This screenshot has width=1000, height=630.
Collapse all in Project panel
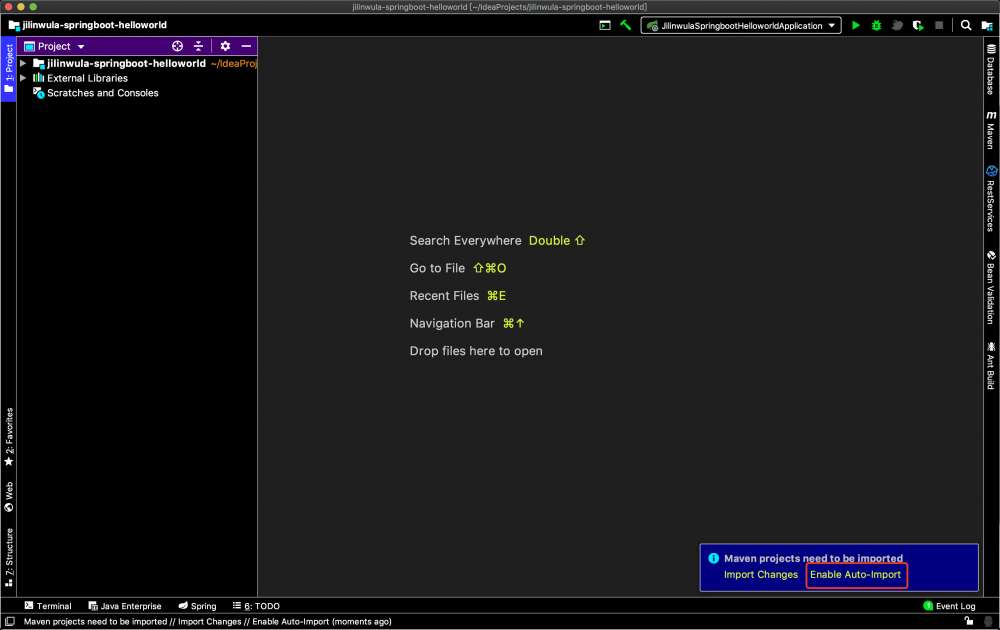198,46
